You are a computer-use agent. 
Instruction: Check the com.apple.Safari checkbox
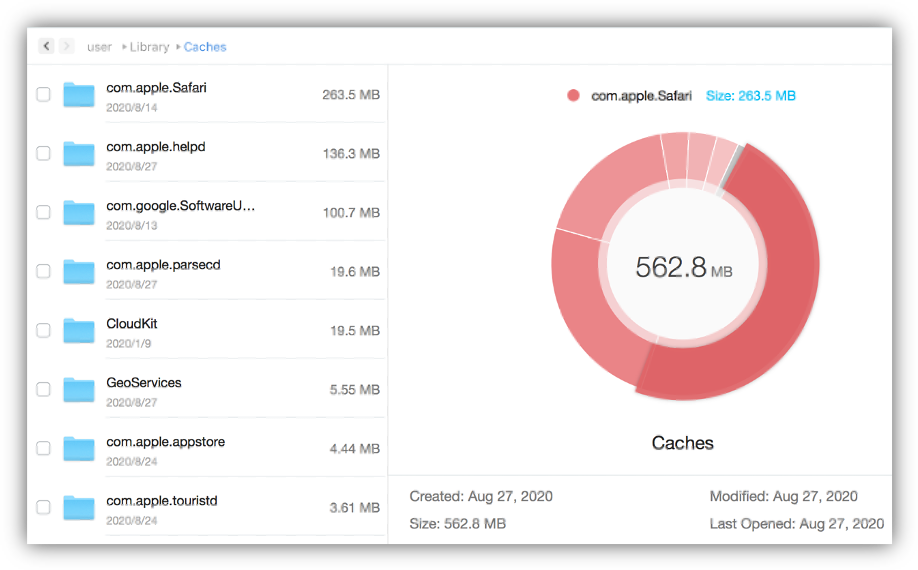tap(43, 95)
